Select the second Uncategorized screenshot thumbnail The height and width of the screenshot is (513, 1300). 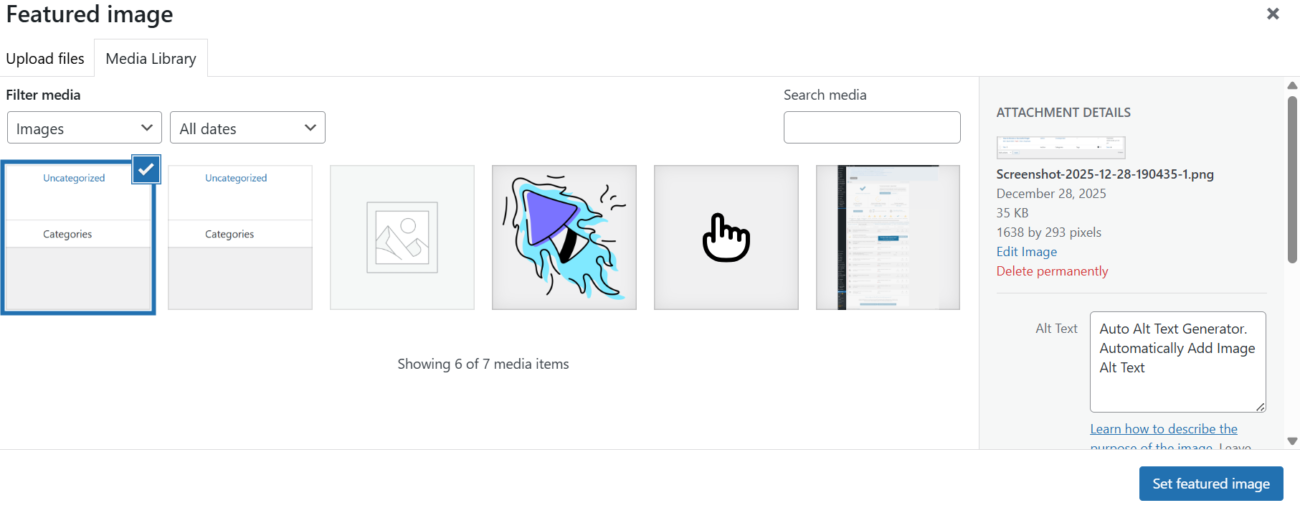pos(240,237)
